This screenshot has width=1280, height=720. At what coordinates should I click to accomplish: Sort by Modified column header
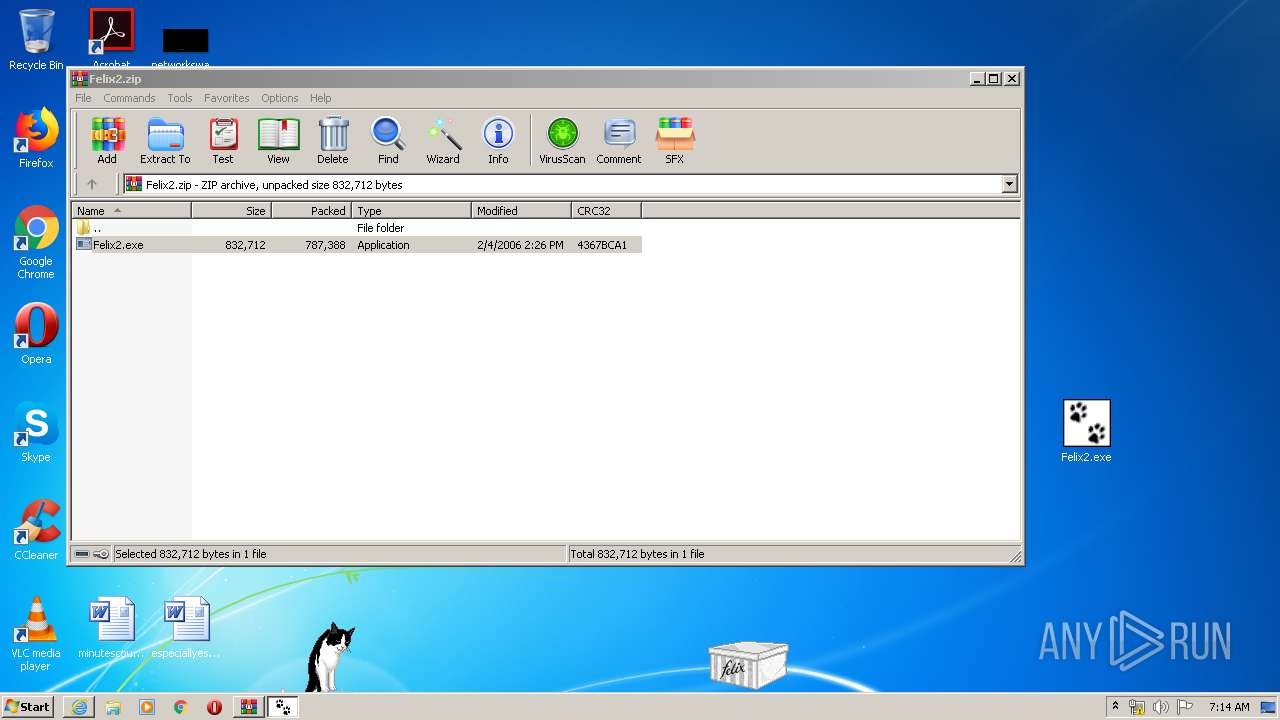point(521,210)
